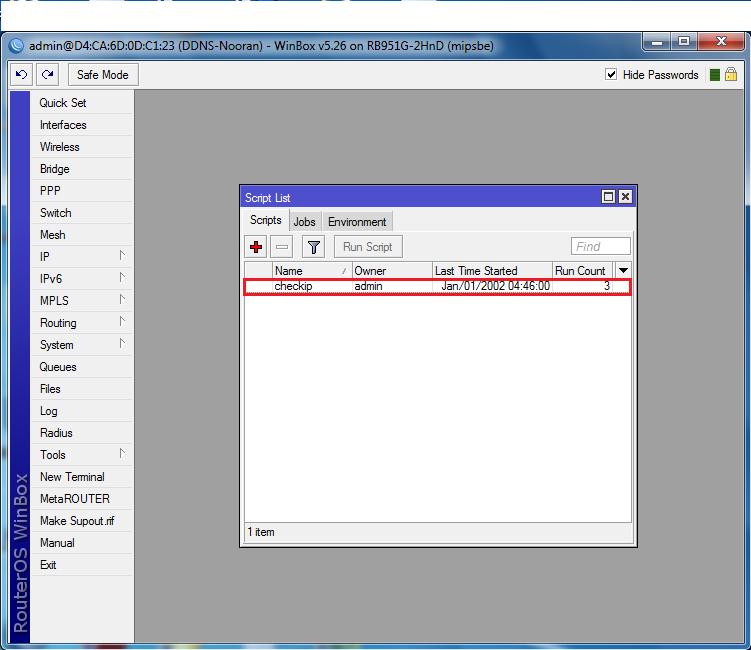Maximize the WinBox main window
Viewport: 751px width, 650px height.
pyautogui.click(x=684, y=42)
